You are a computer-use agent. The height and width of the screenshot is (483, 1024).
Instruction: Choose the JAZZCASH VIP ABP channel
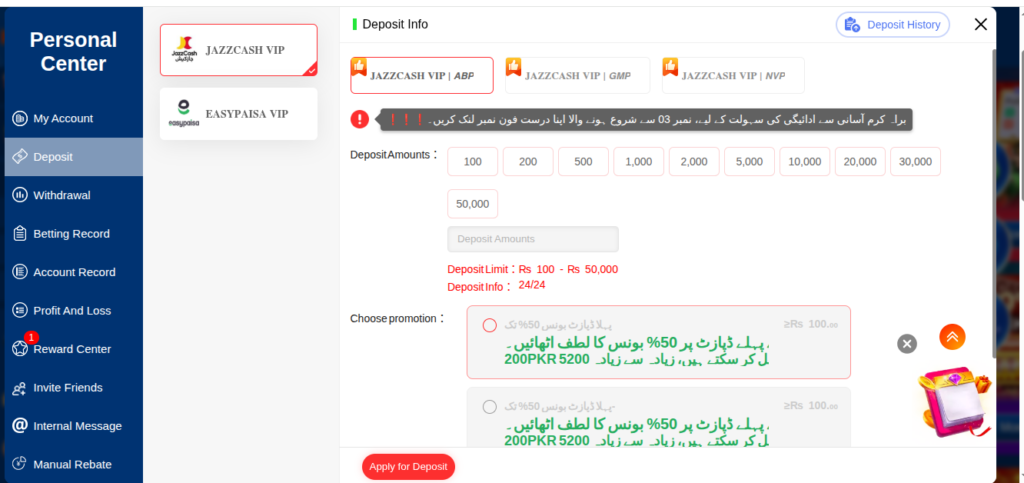[x=421, y=76]
